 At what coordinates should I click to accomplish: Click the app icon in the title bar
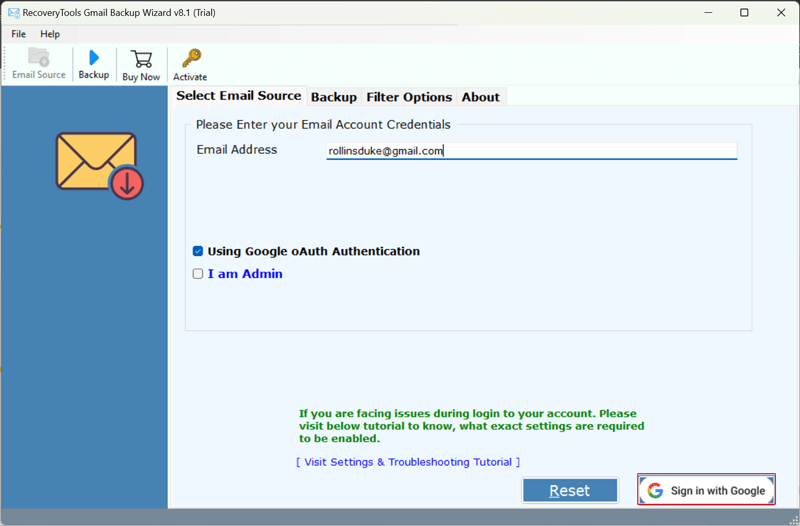(x=14, y=13)
